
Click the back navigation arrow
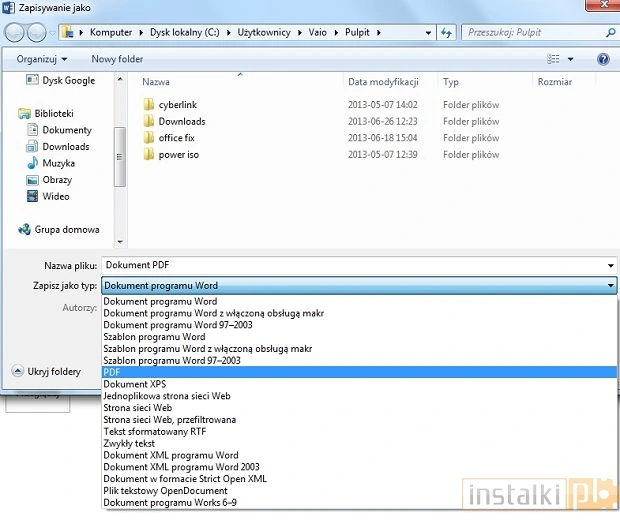tap(16, 32)
